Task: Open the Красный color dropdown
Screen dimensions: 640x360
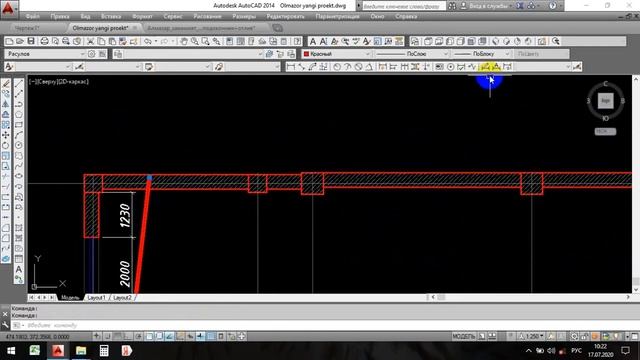Action: click(367, 54)
